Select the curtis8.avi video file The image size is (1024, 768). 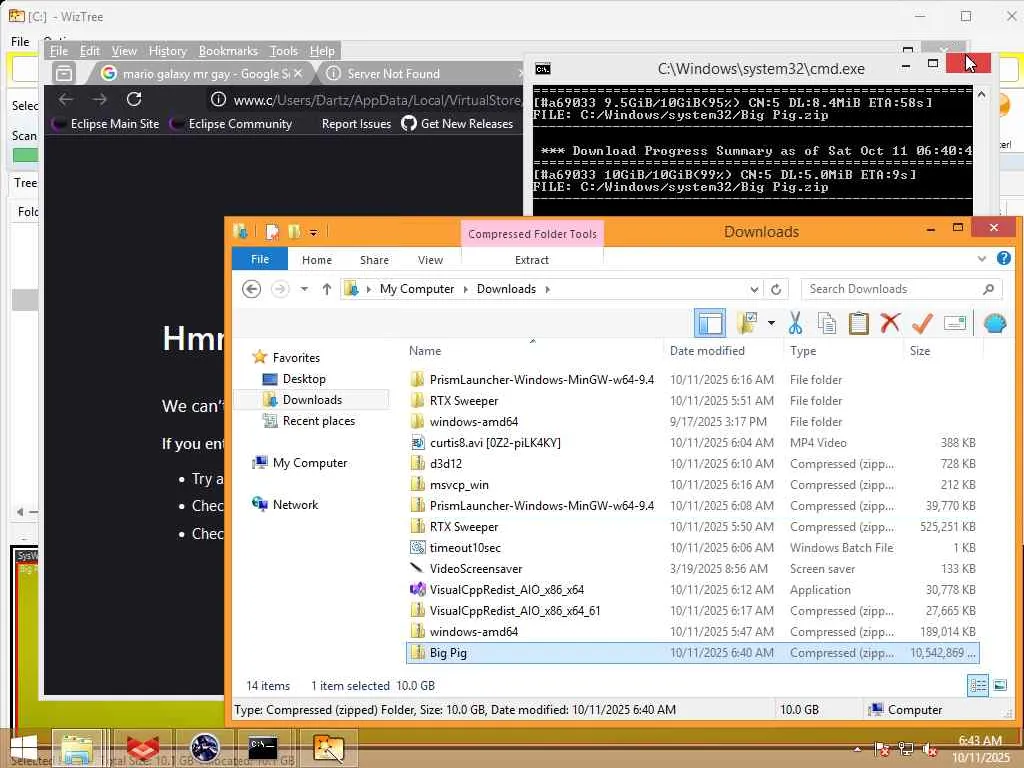point(692,442)
